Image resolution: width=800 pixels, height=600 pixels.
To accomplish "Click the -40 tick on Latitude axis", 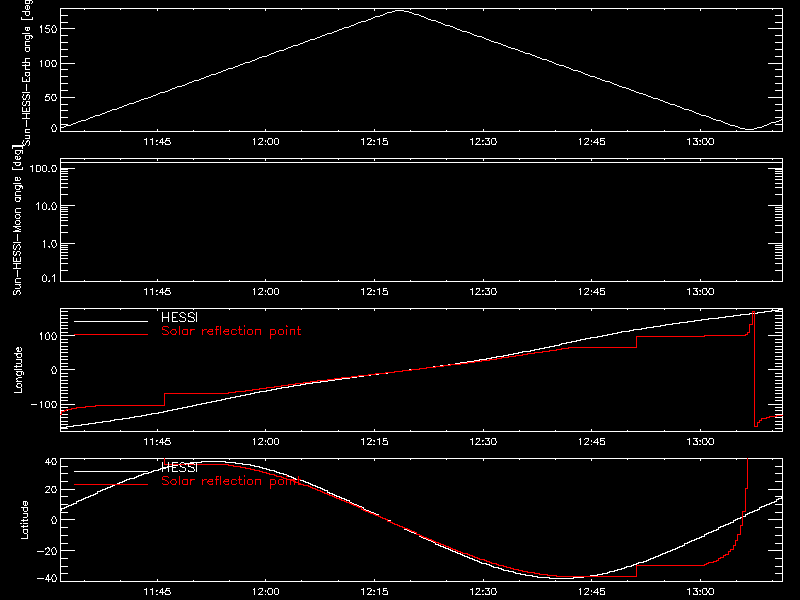I will 47,578.
